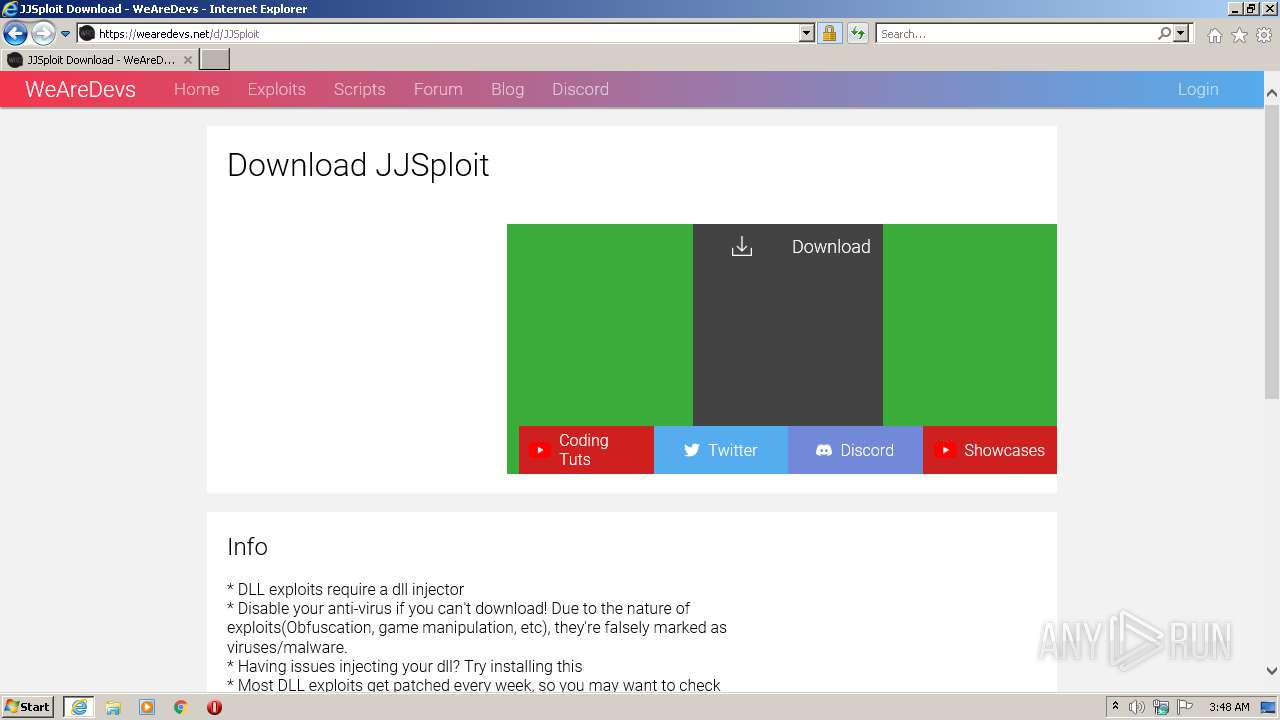Click the WeAreDevs site logo

[x=80, y=89]
